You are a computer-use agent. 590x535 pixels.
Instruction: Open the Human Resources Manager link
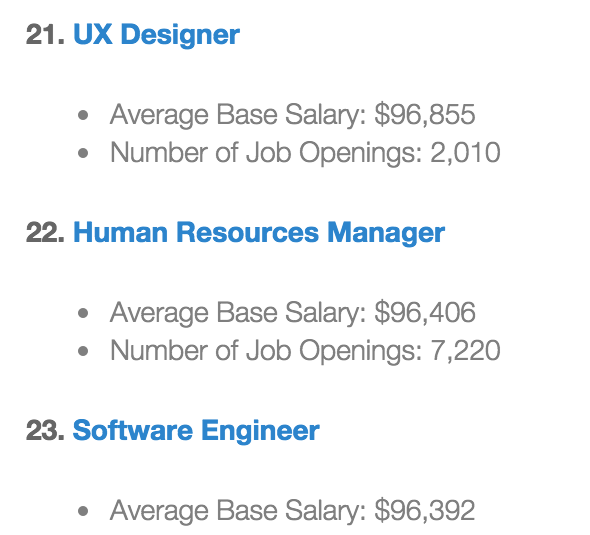(259, 233)
